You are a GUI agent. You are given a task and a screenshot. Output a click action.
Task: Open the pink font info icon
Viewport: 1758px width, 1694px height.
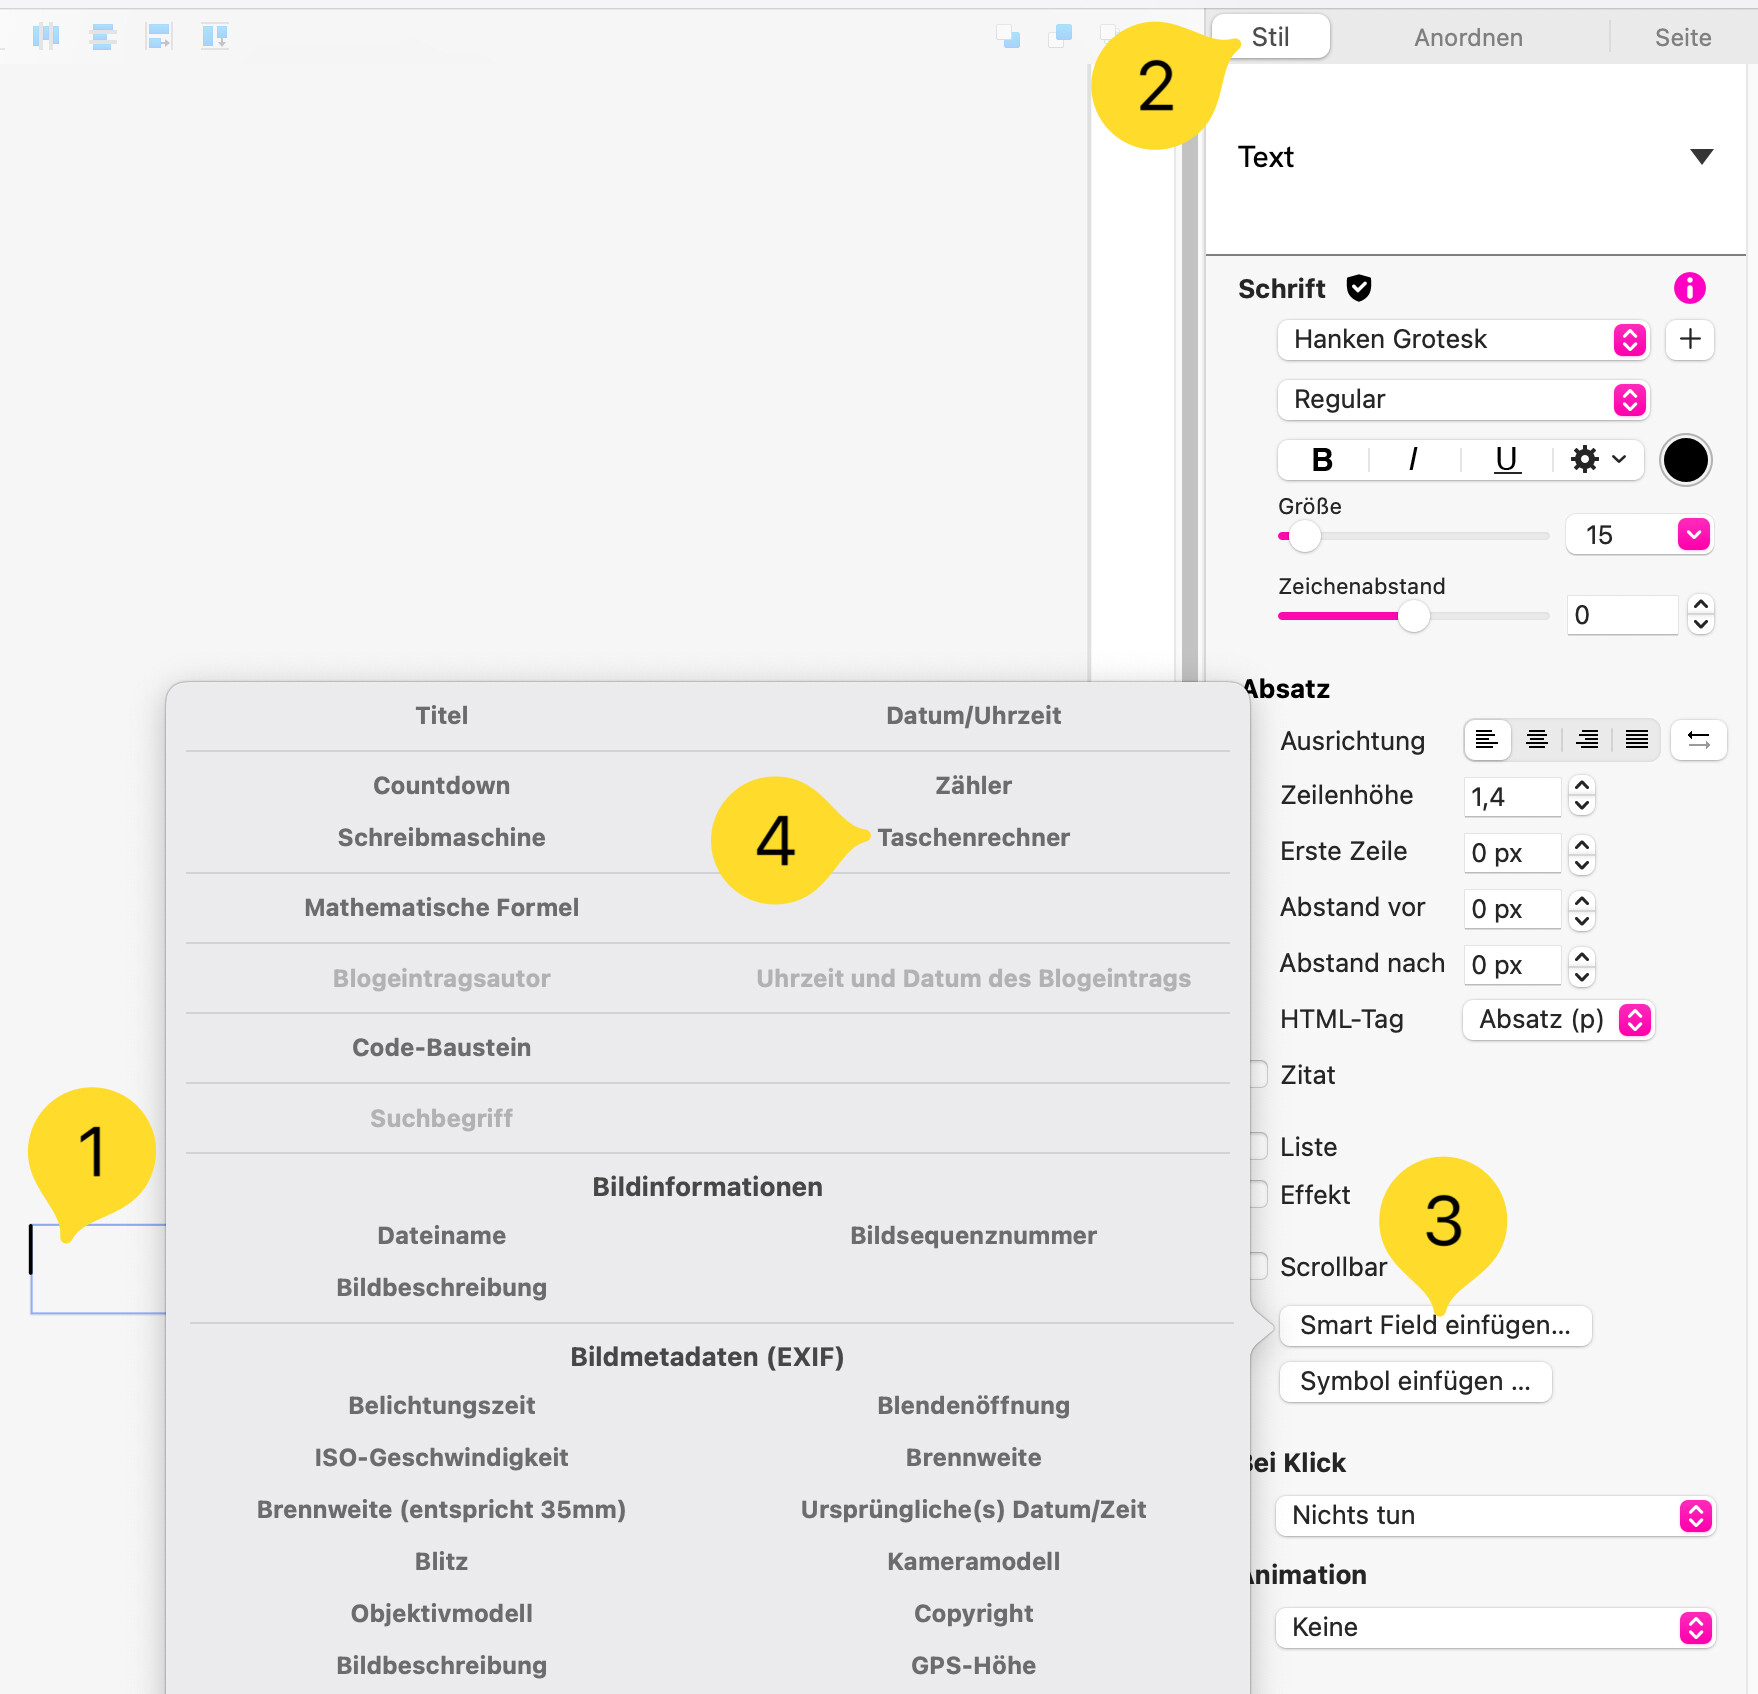pos(1689,289)
